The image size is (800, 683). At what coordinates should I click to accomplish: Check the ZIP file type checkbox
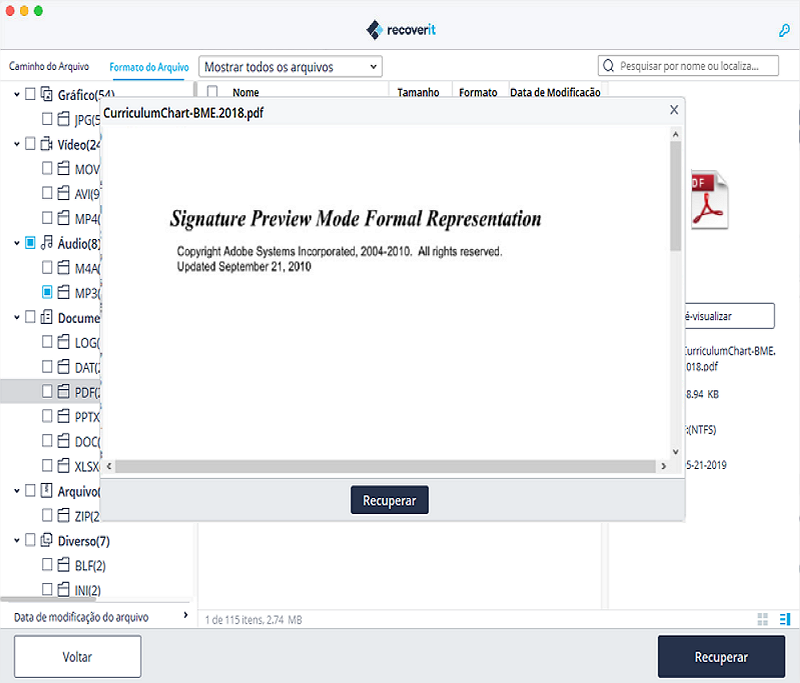coord(47,515)
